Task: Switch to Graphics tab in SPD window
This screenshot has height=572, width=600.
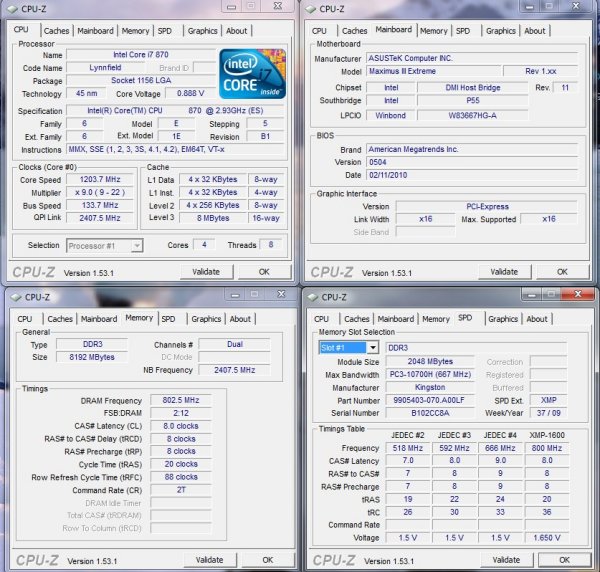Action: pyautogui.click(x=503, y=319)
